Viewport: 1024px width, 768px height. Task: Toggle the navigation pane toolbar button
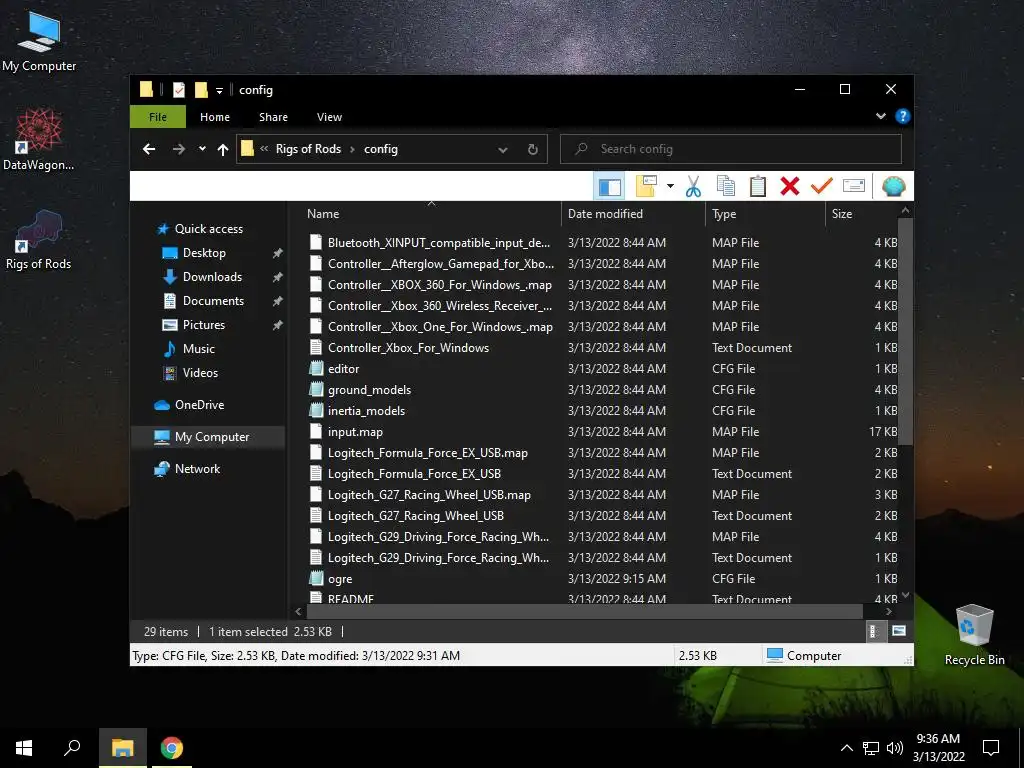[609, 187]
